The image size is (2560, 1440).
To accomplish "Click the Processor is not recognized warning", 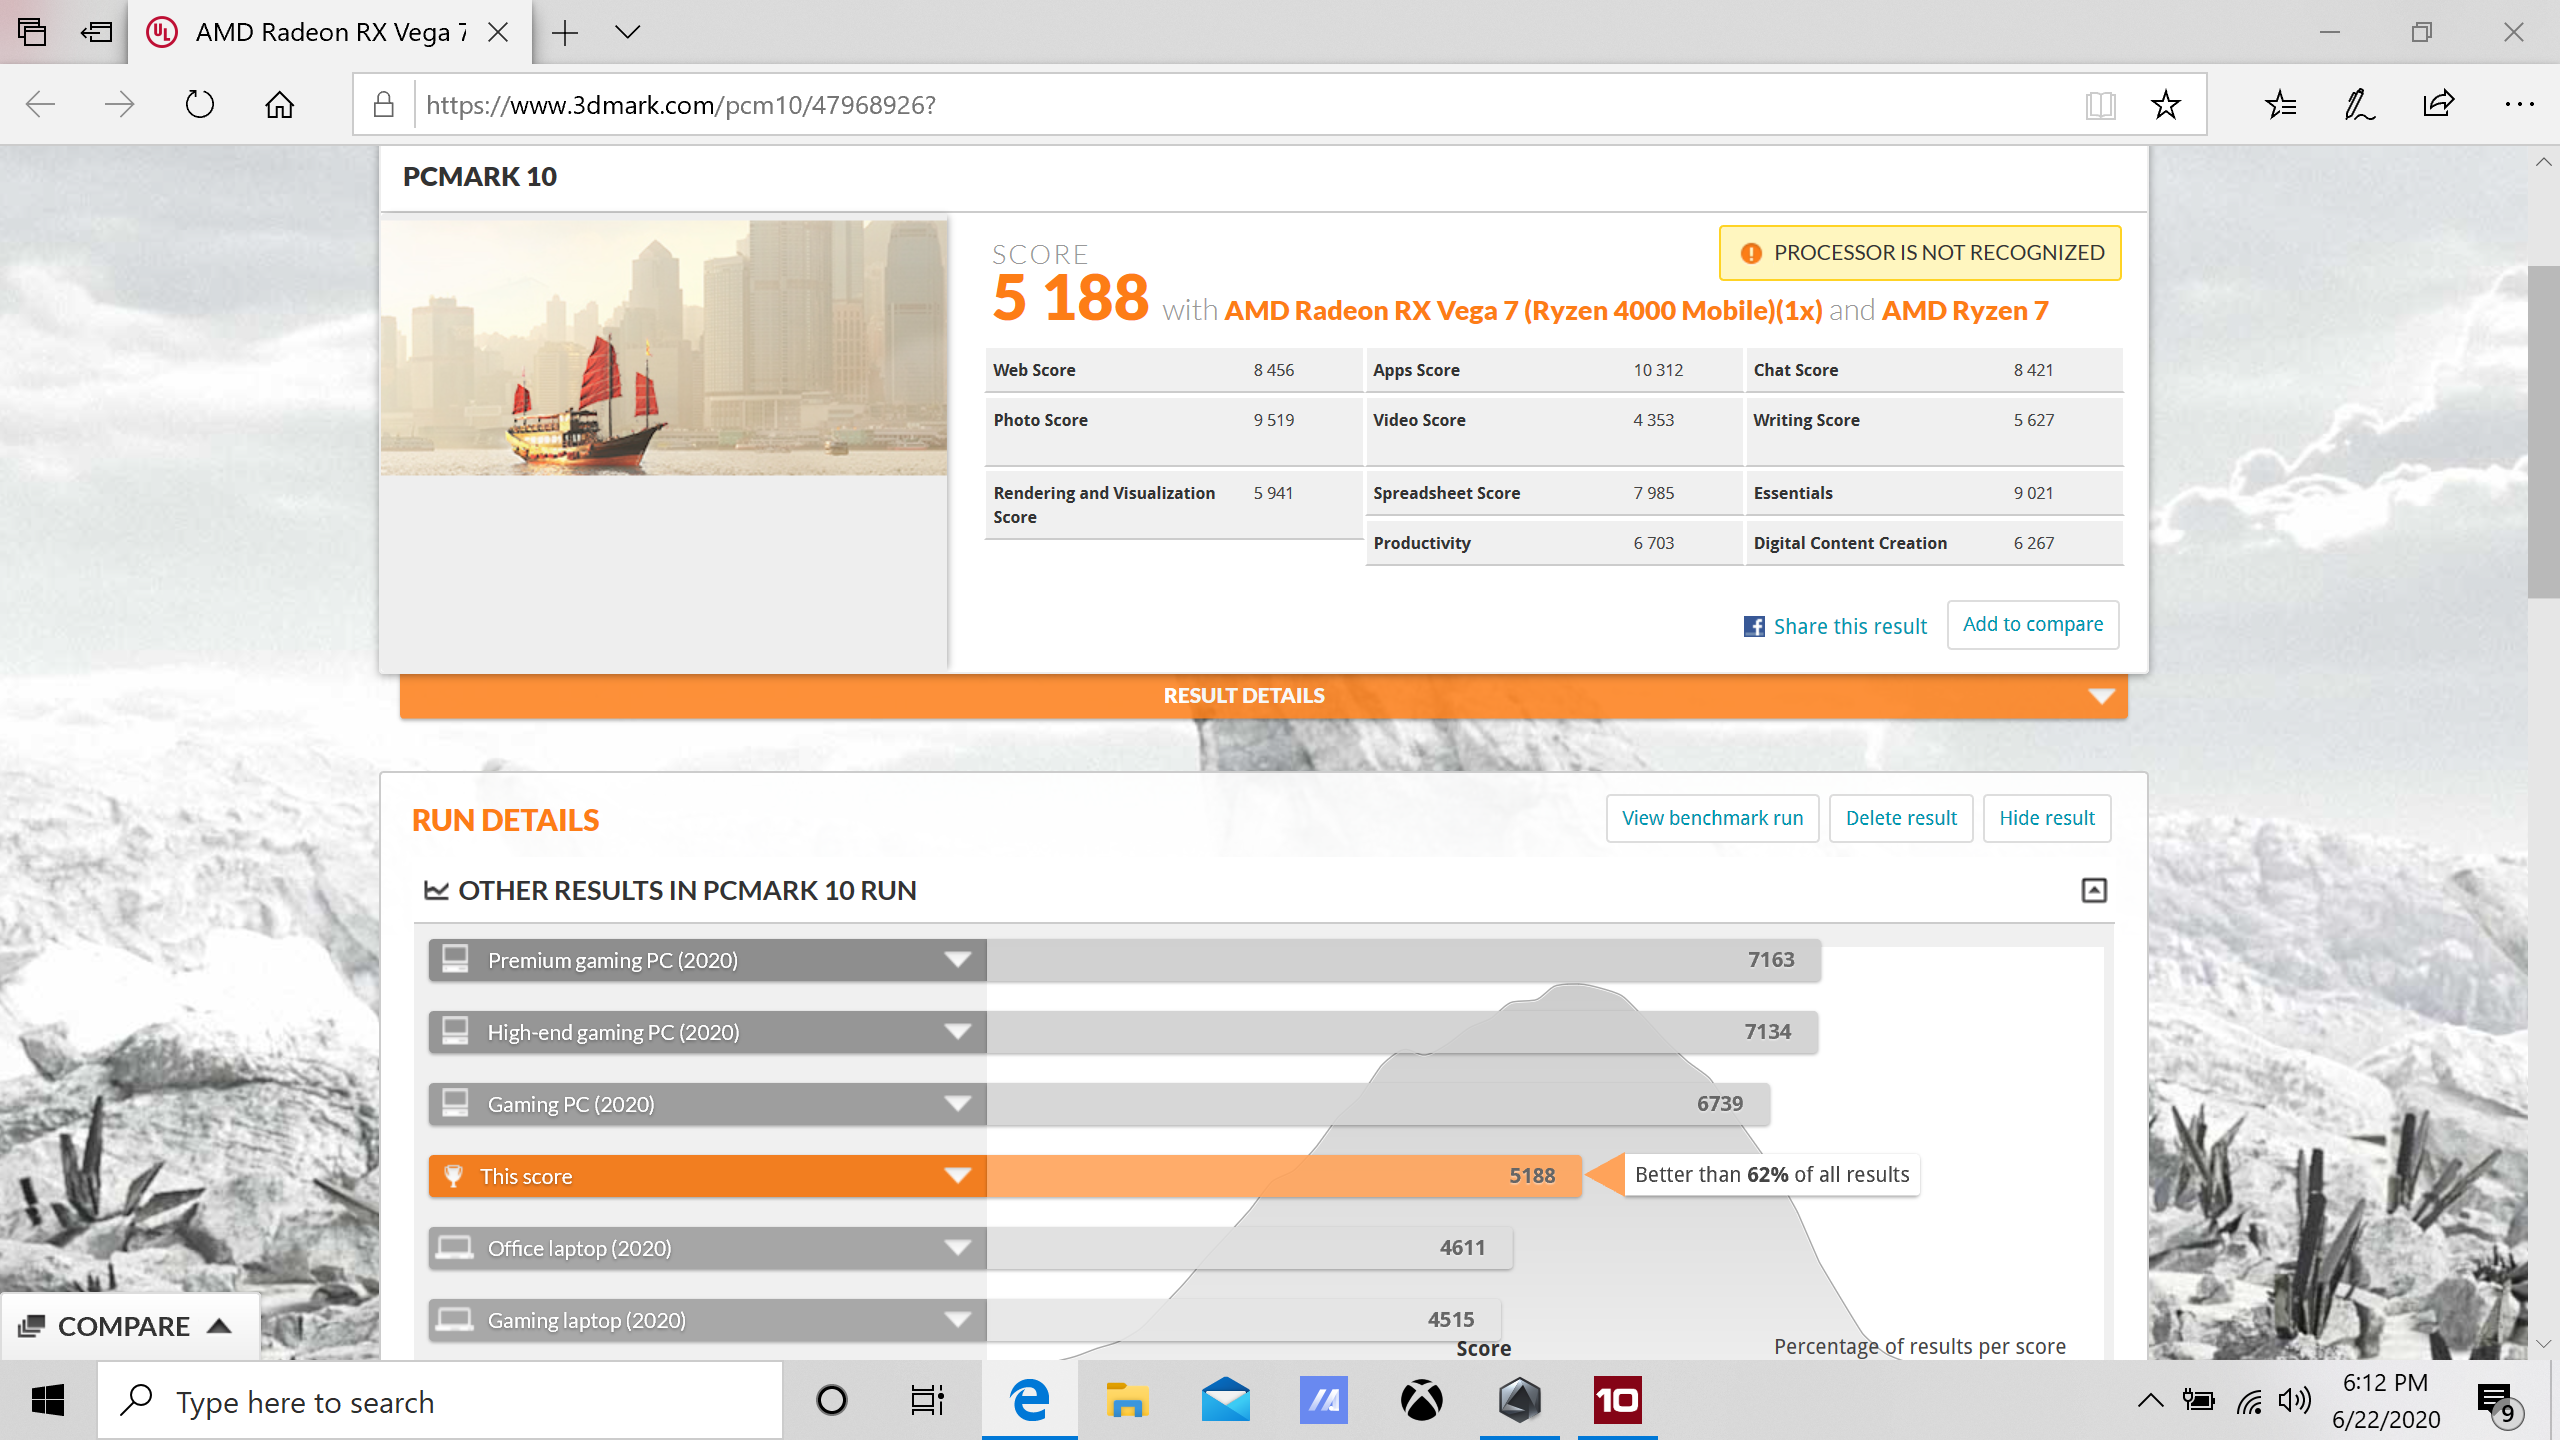I will (1920, 253).
